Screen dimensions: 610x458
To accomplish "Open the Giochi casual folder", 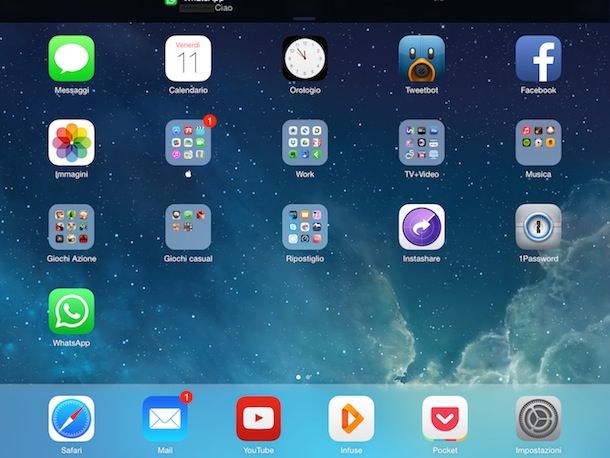I will [x=188, y=227].
